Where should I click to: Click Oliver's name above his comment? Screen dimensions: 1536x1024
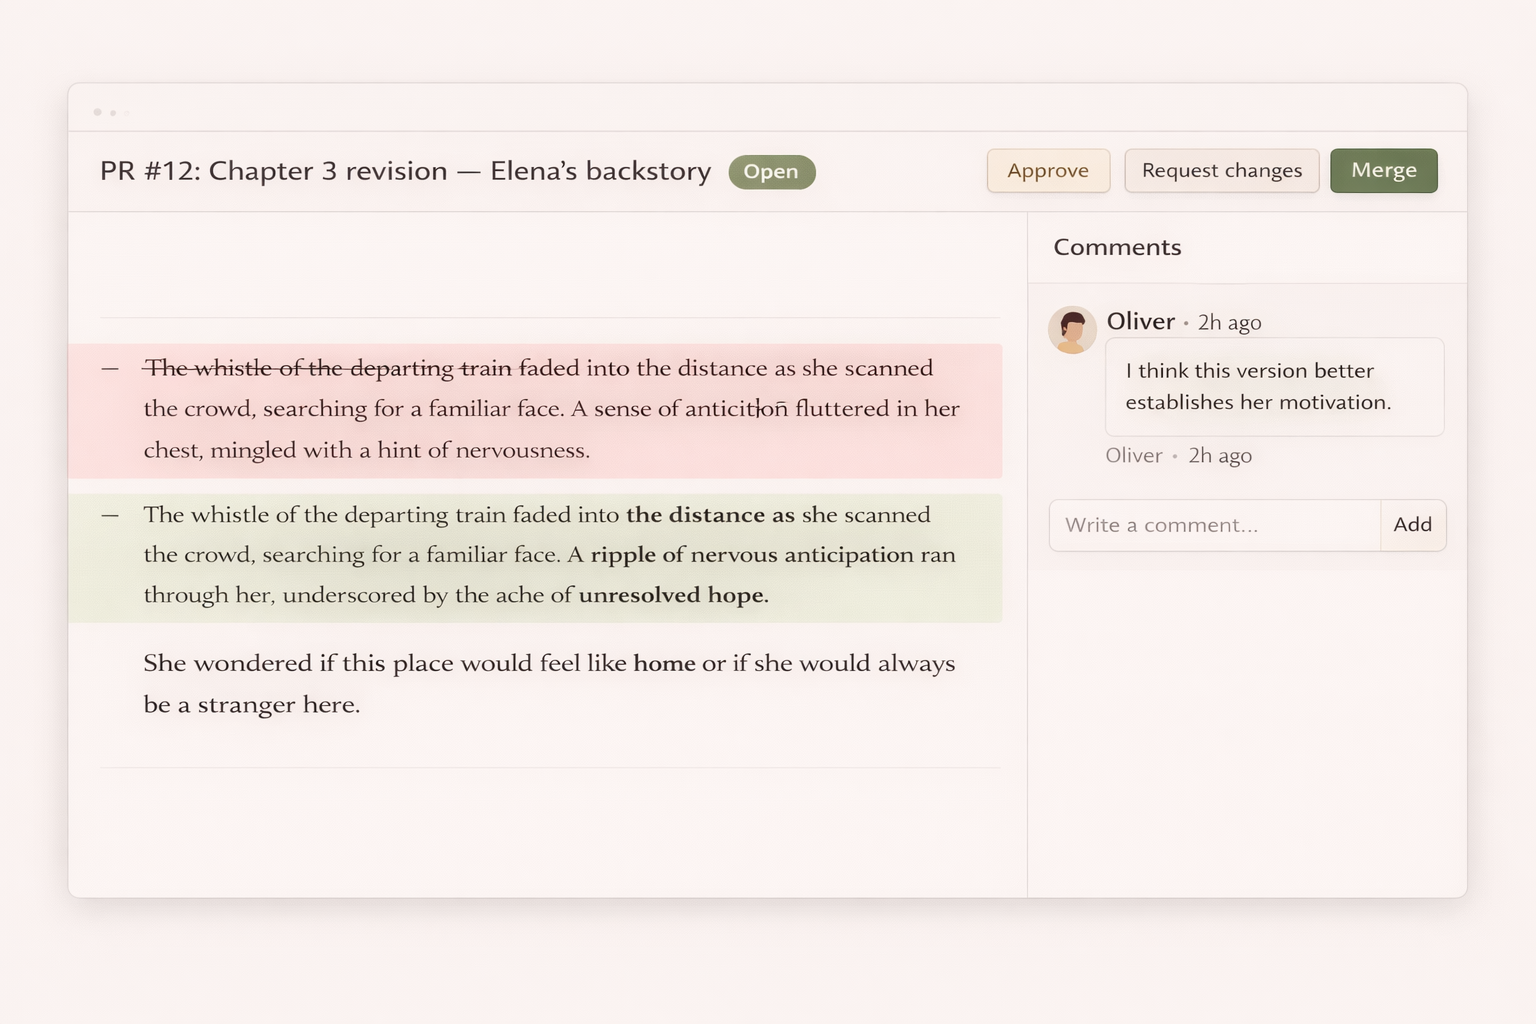pyautogui.click(x=1141, y=321)
